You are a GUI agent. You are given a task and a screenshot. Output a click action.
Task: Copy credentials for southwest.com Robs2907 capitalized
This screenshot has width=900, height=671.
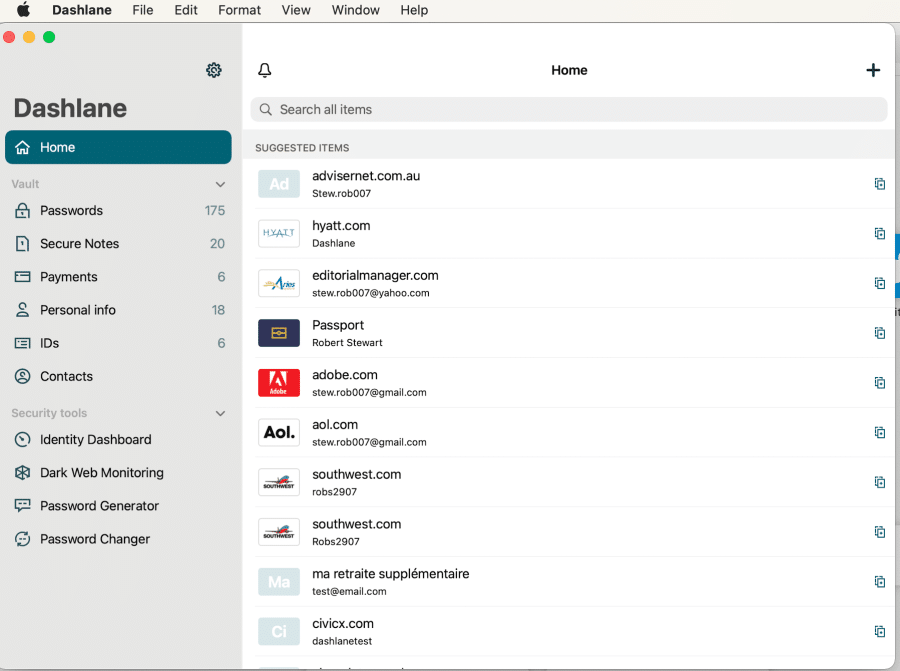(x=879, y=532)
